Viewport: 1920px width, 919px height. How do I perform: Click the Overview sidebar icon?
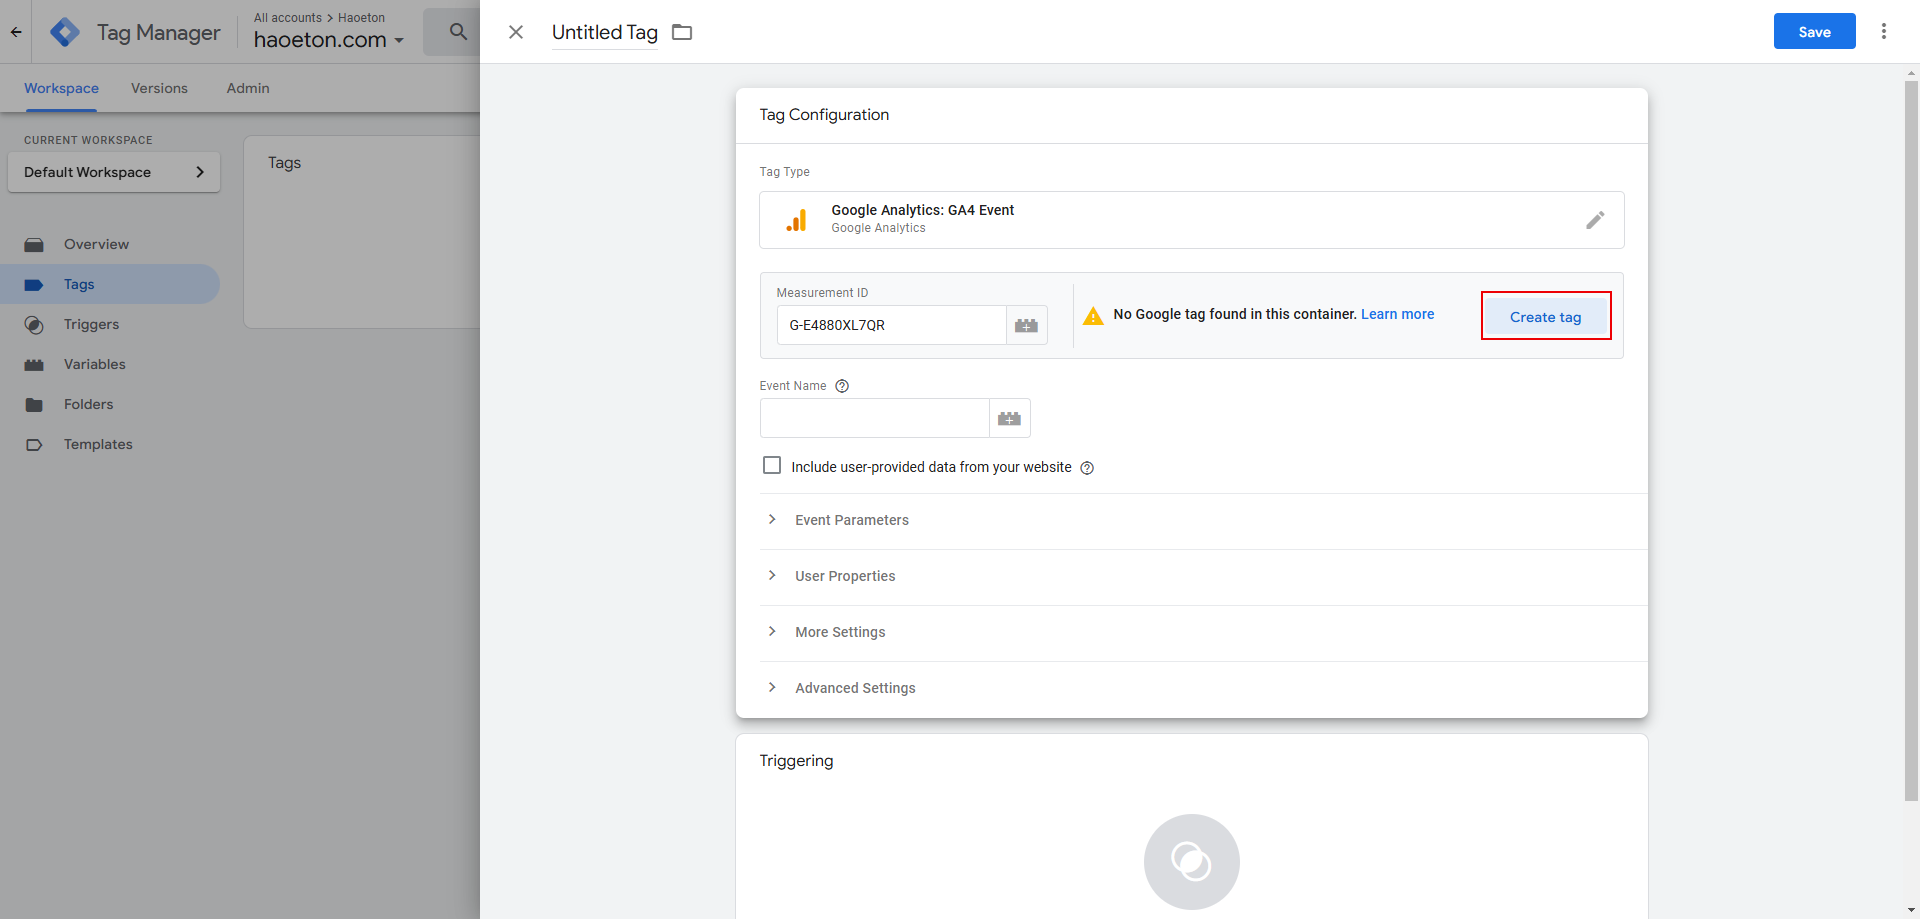[34, 245]
